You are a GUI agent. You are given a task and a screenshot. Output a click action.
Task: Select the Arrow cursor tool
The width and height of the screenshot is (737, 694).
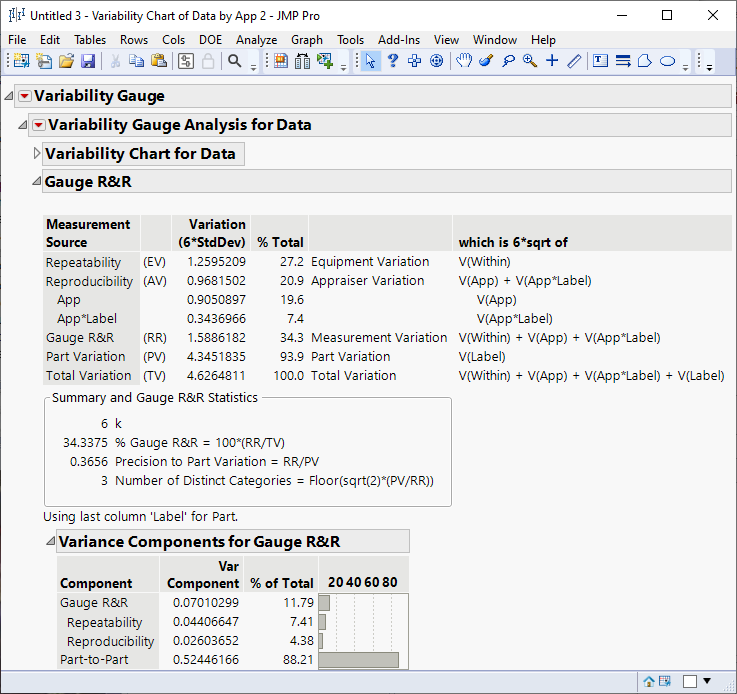point(370,61)
